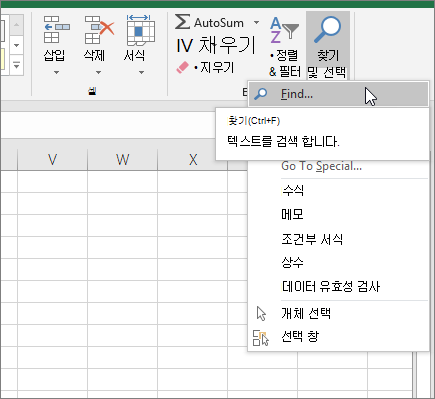Viewport: 435px width, 399px height.
Task: Open the Format (서식) dropdown arrow
Action: 141,72
